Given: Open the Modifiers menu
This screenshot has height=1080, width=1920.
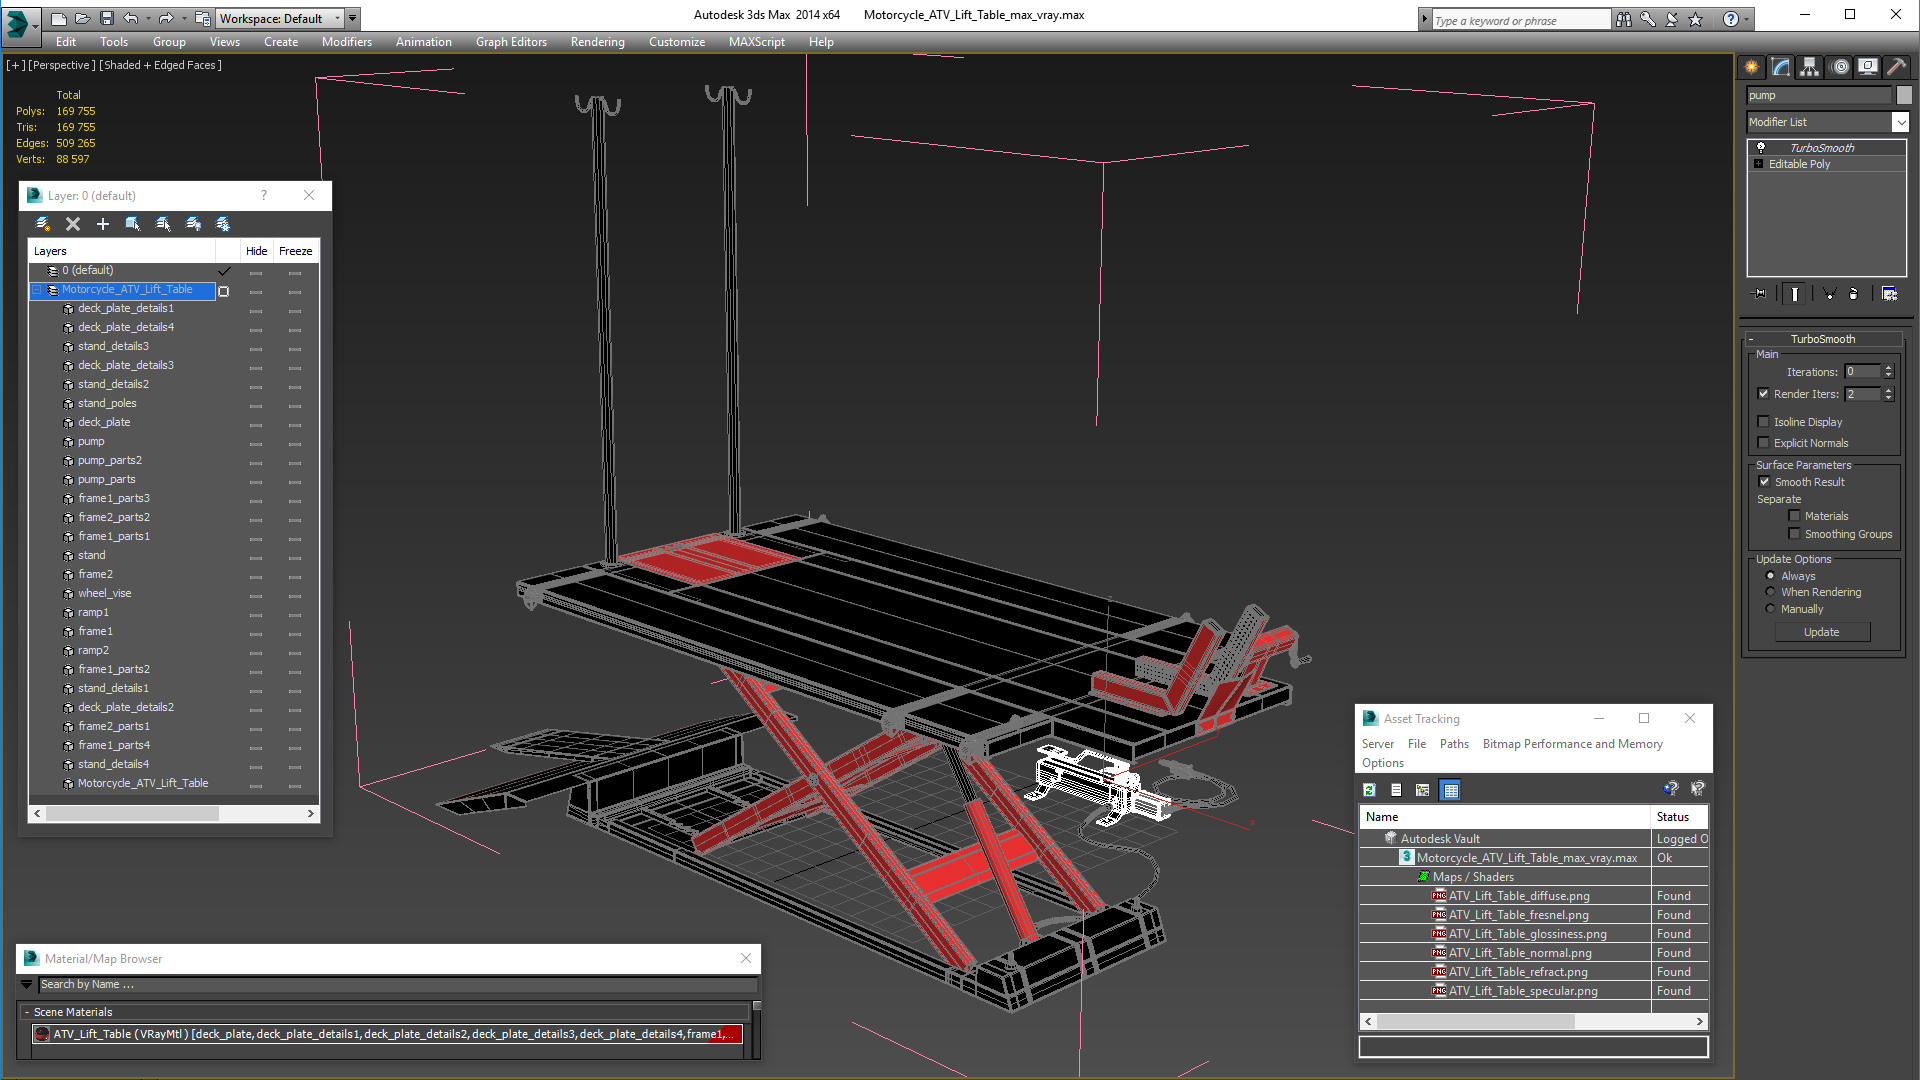Looking at the screenshot, I should pos(346,42).
